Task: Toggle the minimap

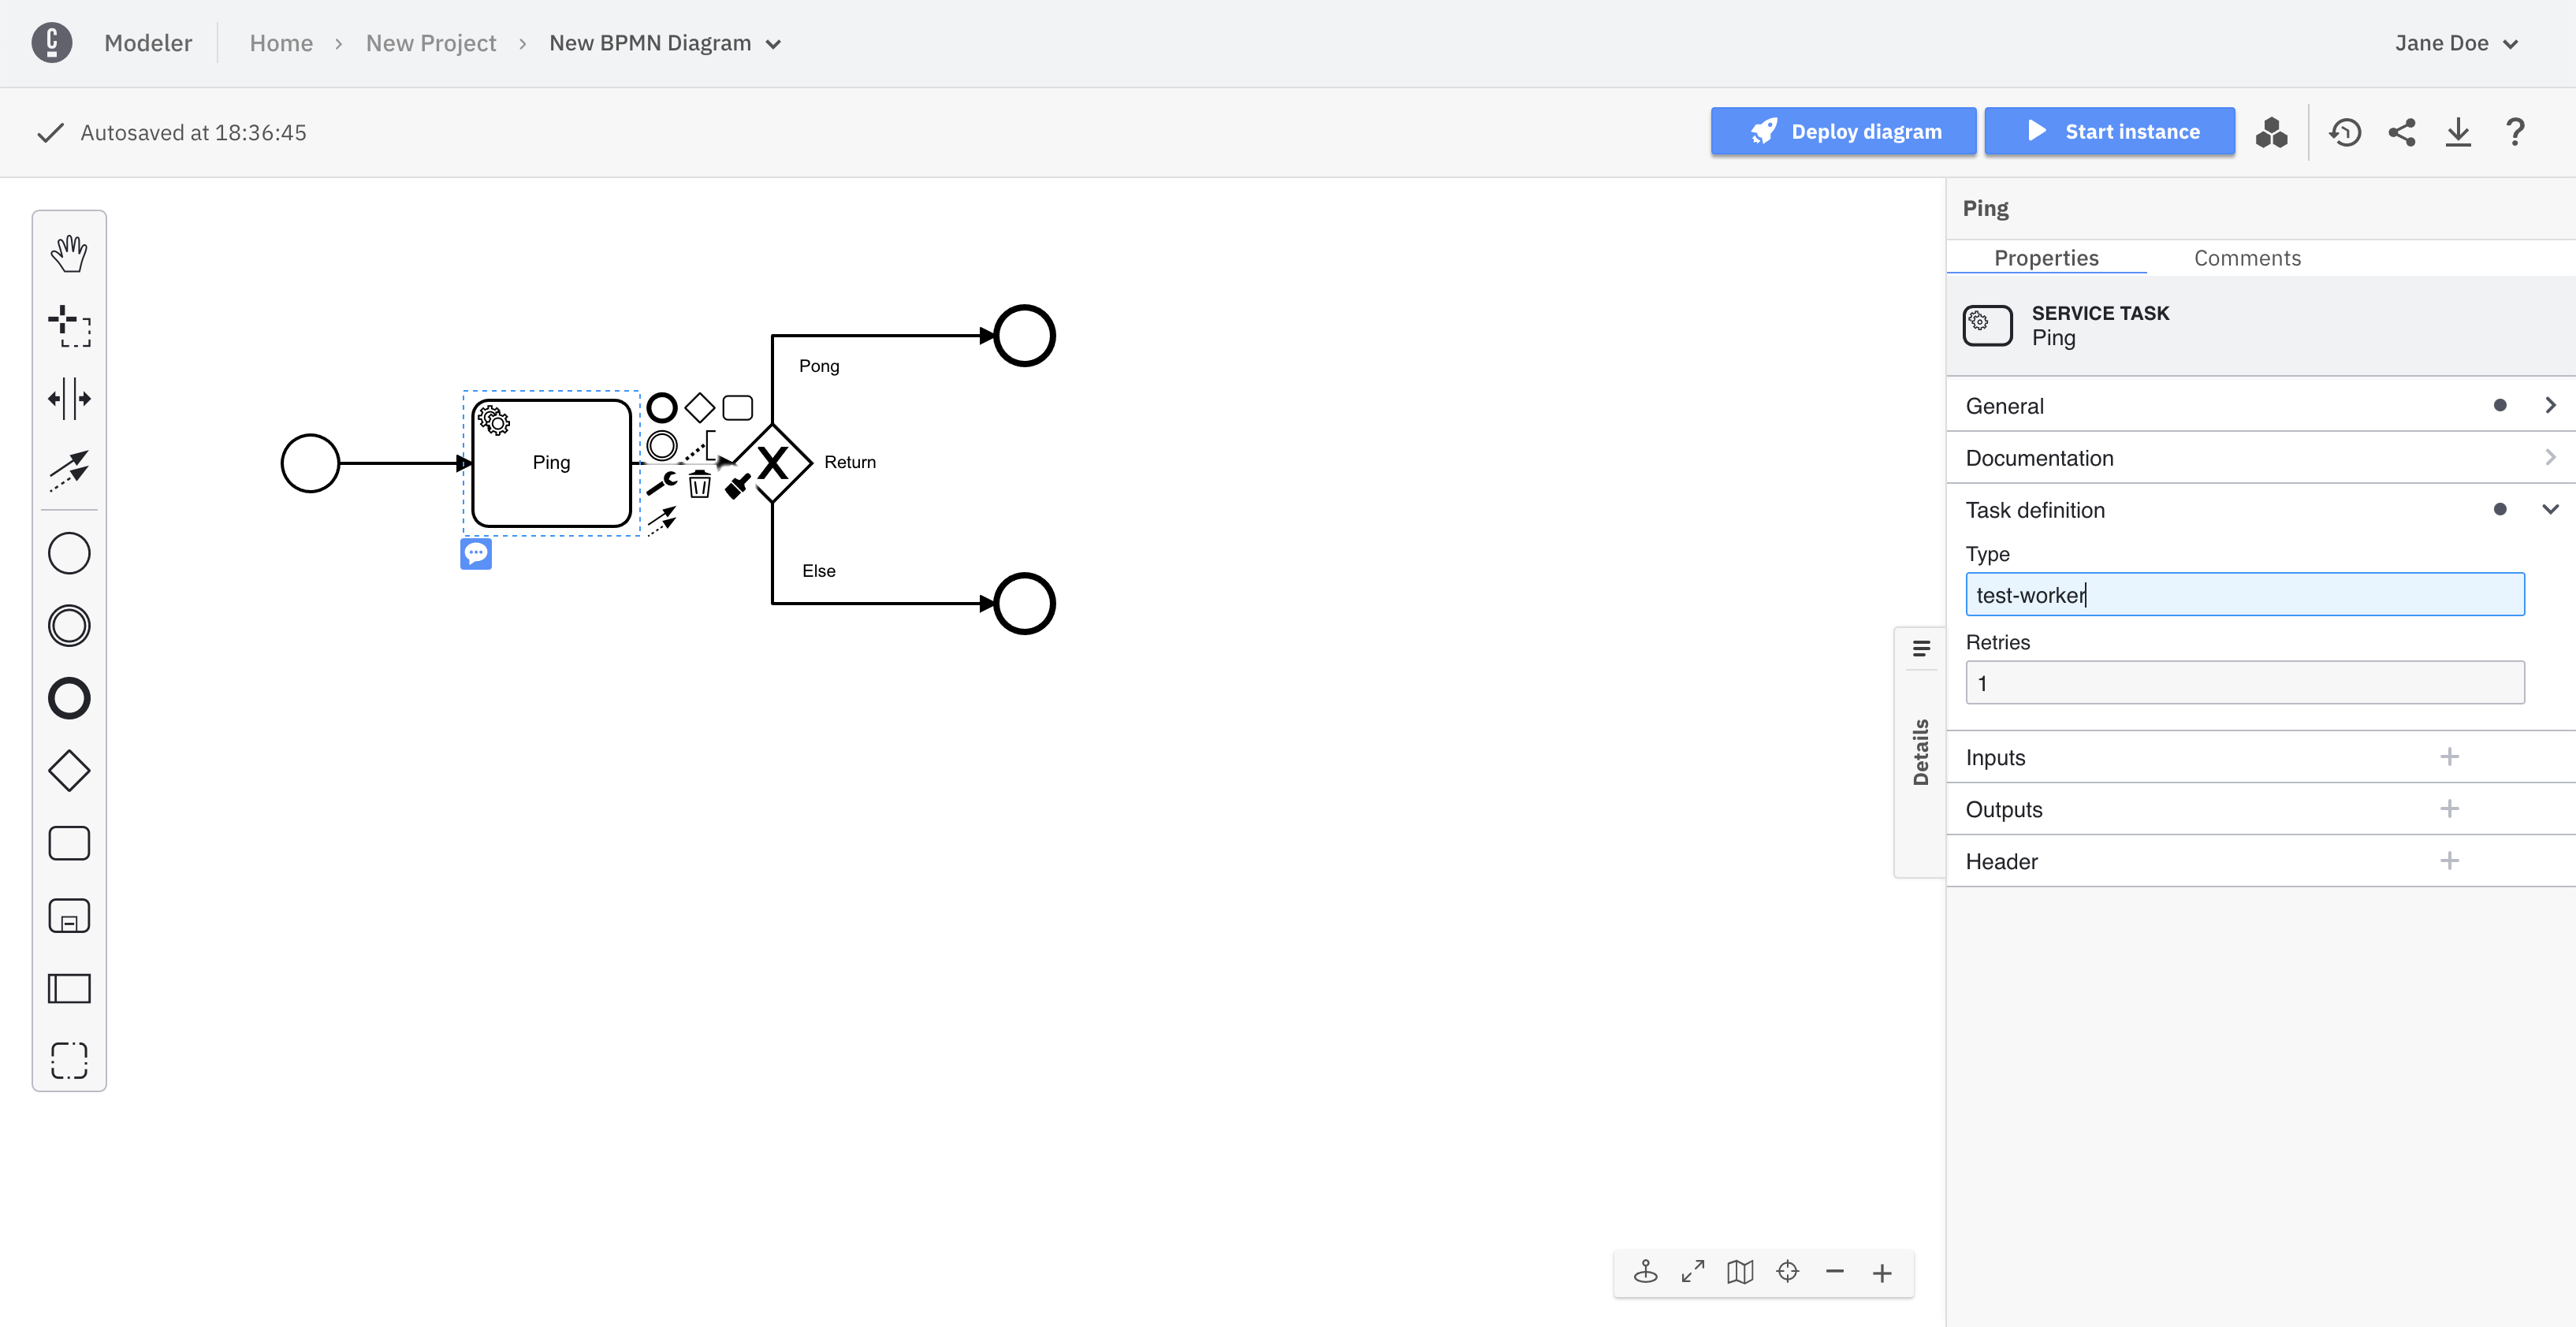Action: pyautogui.click(x=1740, y=1272)
